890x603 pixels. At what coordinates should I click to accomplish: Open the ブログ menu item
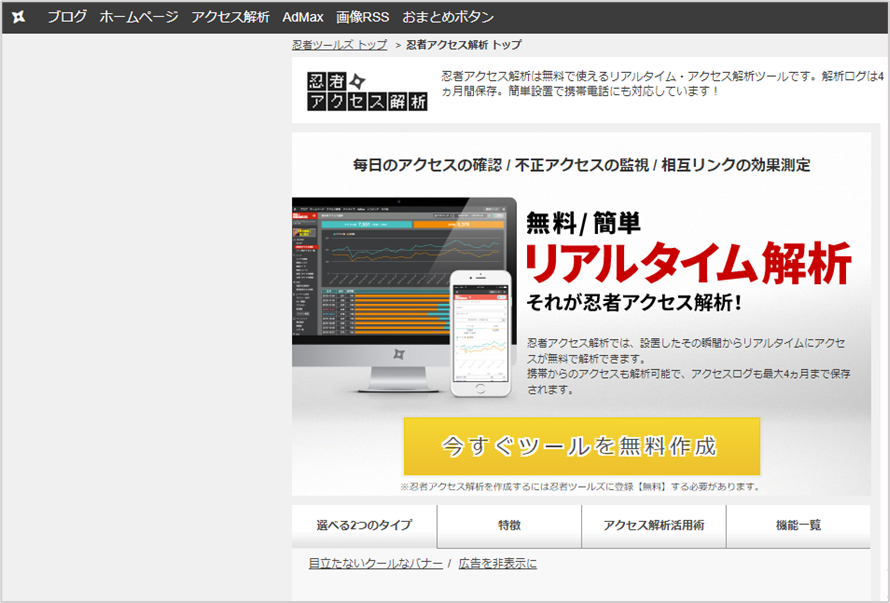pyautogui.click(x=66, y=17)
